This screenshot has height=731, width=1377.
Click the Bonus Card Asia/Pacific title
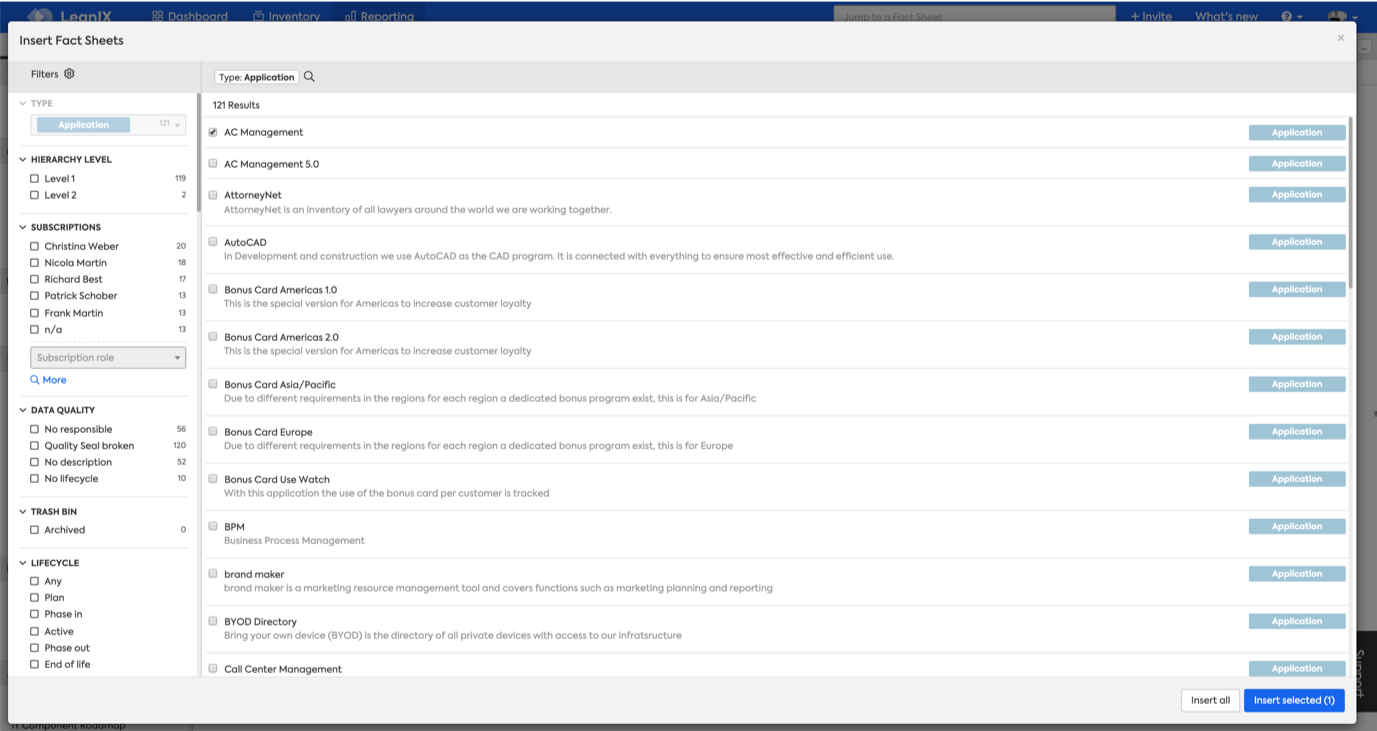[x=280, y=384]
